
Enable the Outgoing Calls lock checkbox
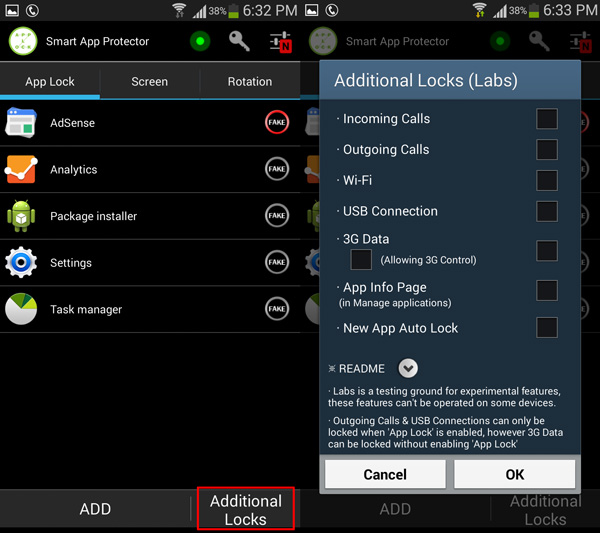coord(546,149)
